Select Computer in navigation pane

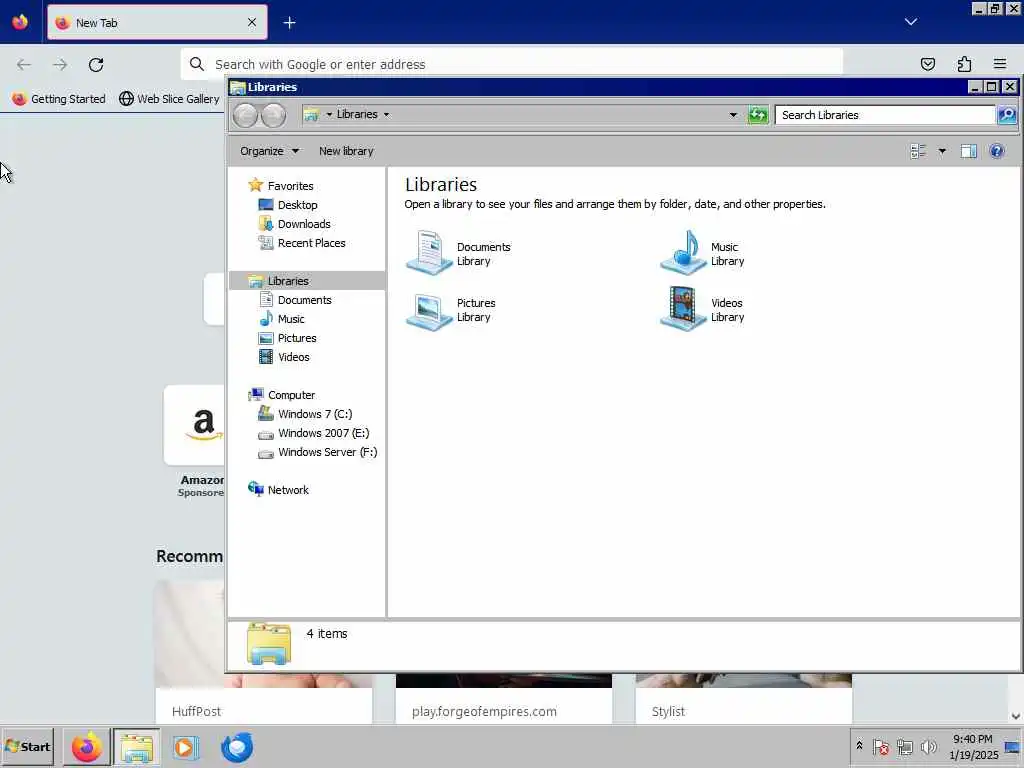(x=291, y=395)
